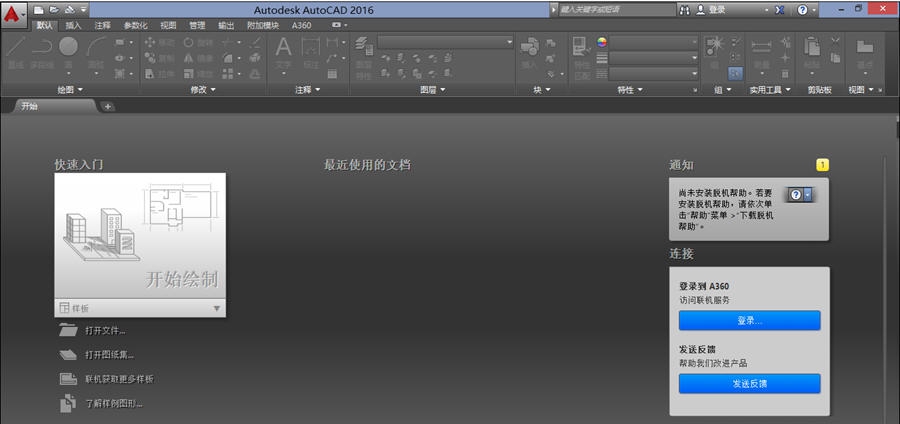Viewport: 900px width, 424px height.
Task: Open the AutoCAD application menu (red A)
Action: [14, 13]
